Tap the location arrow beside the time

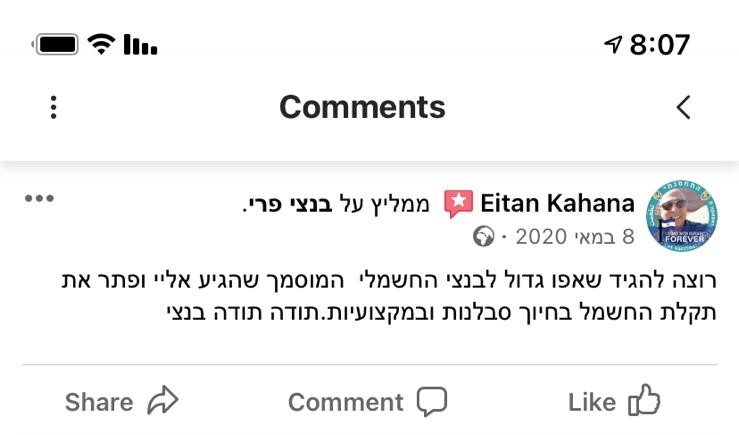(613, 45)
